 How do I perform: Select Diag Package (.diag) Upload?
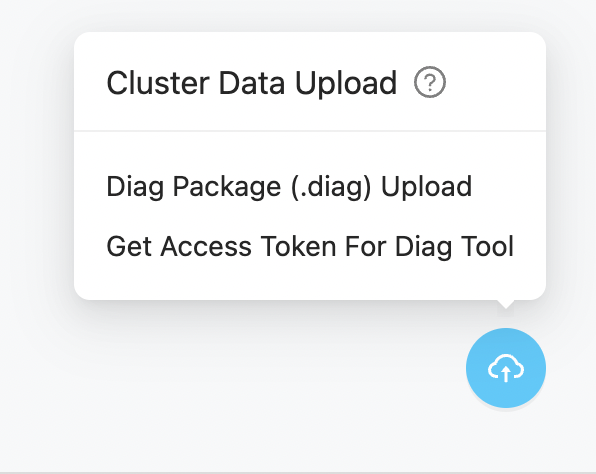(289, 186)
